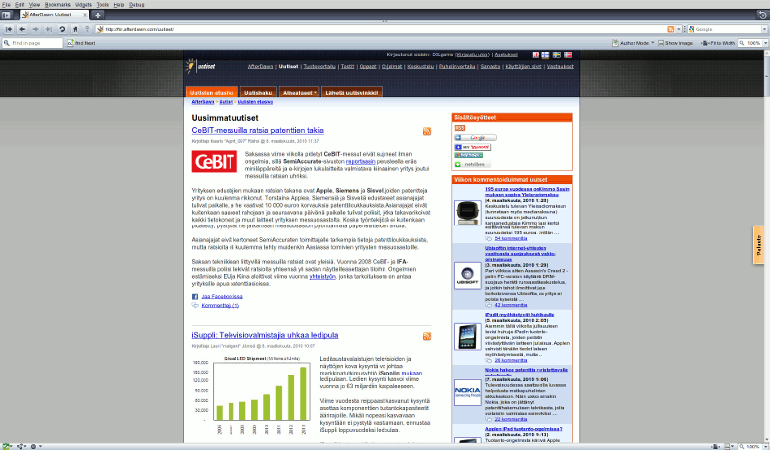
Task: Close the AfterDawn Uutiset tab
Action: [85, 15]
